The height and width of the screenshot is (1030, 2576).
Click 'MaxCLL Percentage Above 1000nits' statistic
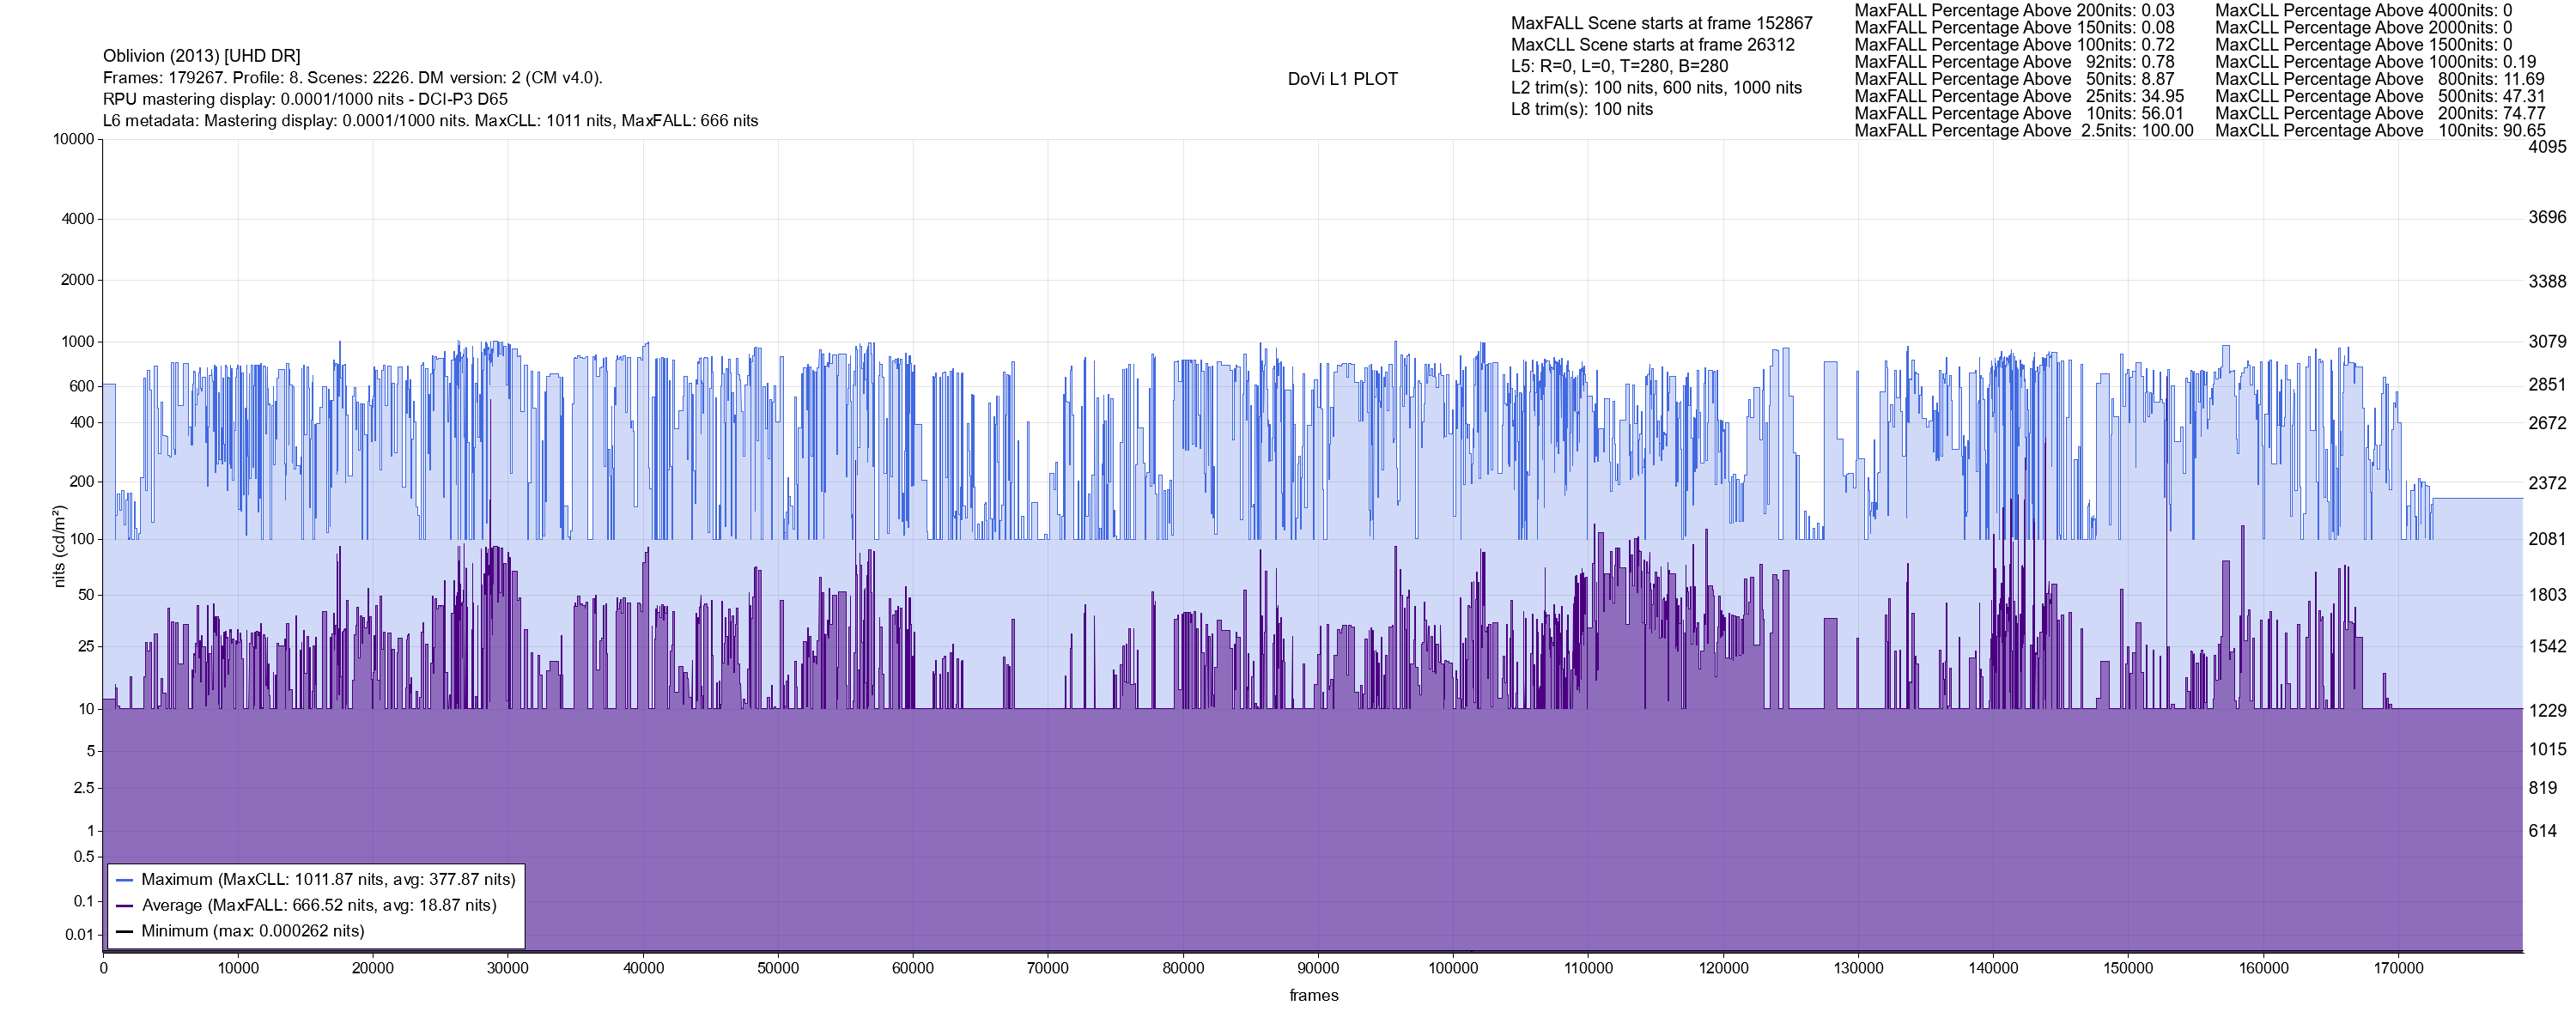(x=2375, y=62)
